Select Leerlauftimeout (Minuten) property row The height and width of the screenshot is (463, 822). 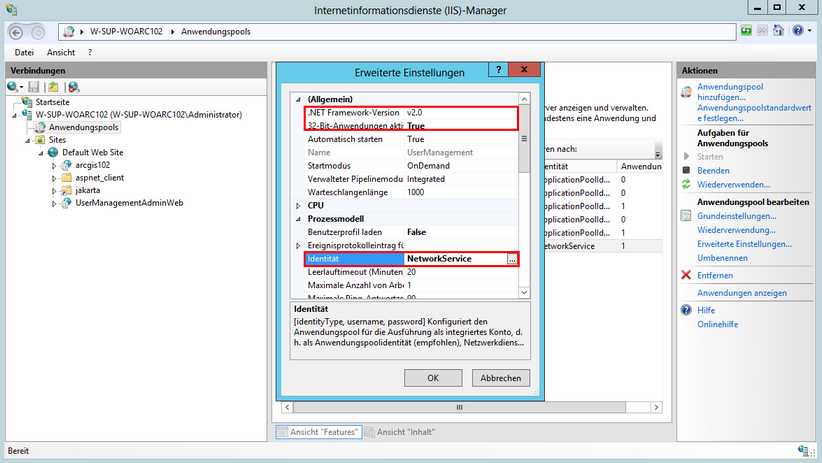pyautogui.click(x=412, y=272)
